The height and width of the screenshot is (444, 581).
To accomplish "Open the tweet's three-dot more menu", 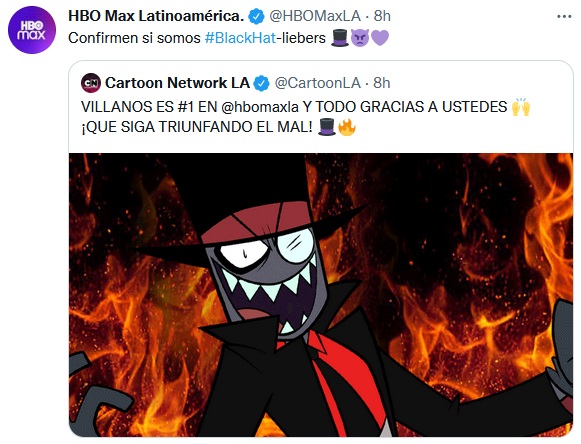I will (x=564, y=17).
